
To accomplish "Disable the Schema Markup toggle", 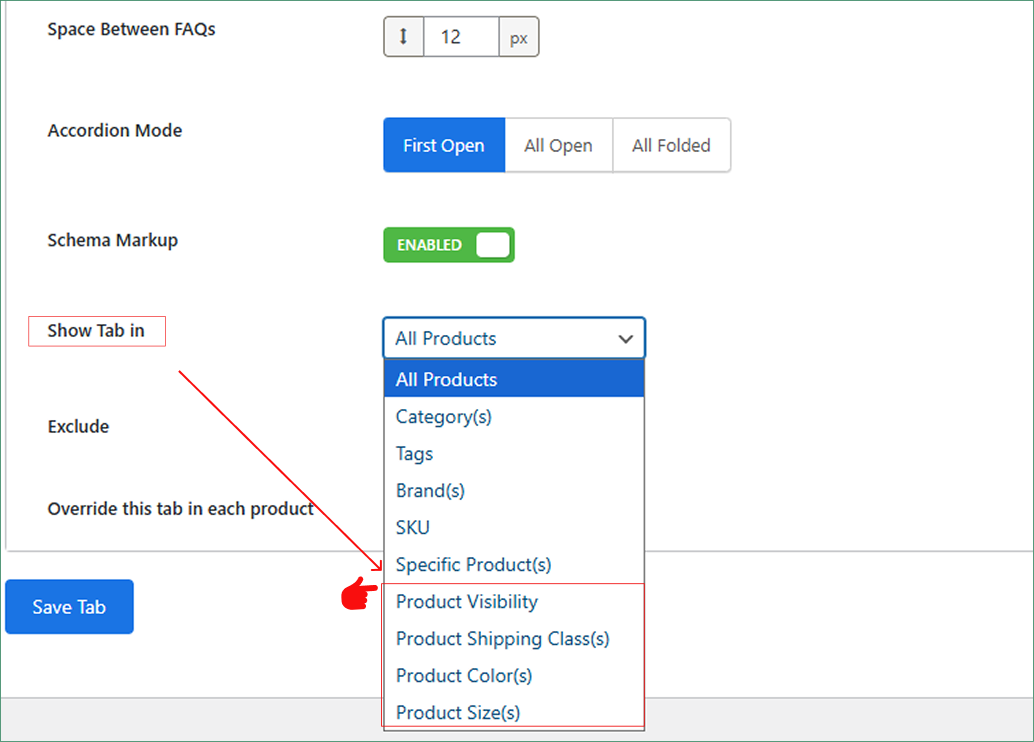I will click(x=448, y=244).
